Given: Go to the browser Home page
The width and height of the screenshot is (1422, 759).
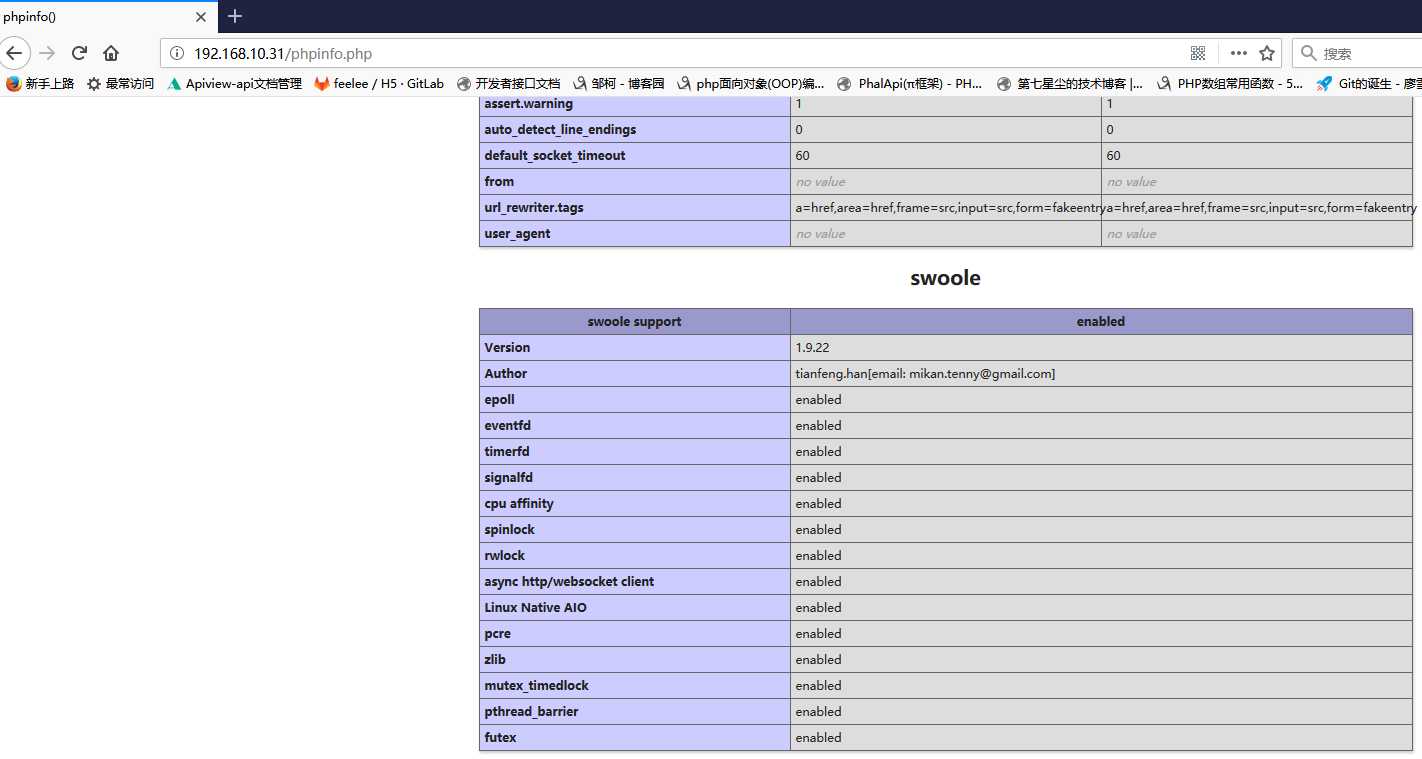Looking at the screenshot, I should pyautogui.click(x=111, y=53).
